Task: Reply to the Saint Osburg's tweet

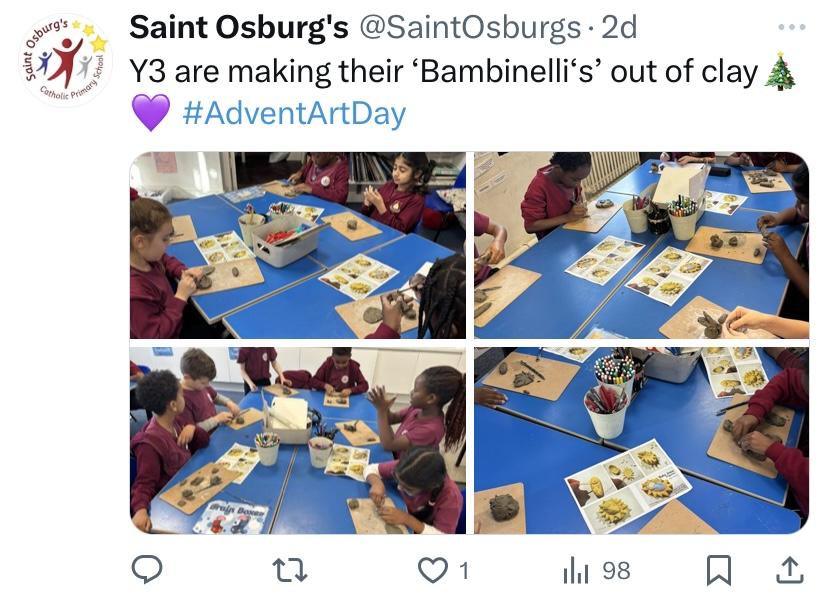Action: point(147,570)
